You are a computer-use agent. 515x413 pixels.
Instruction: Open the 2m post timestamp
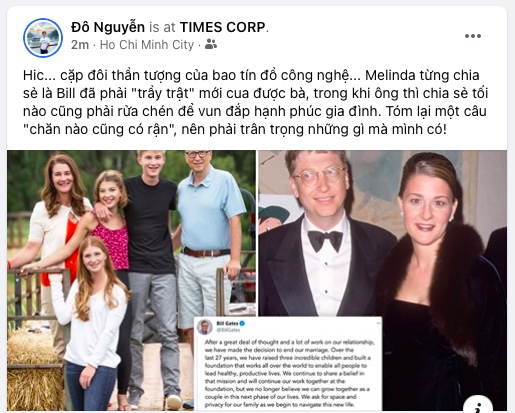coord(80,45)
